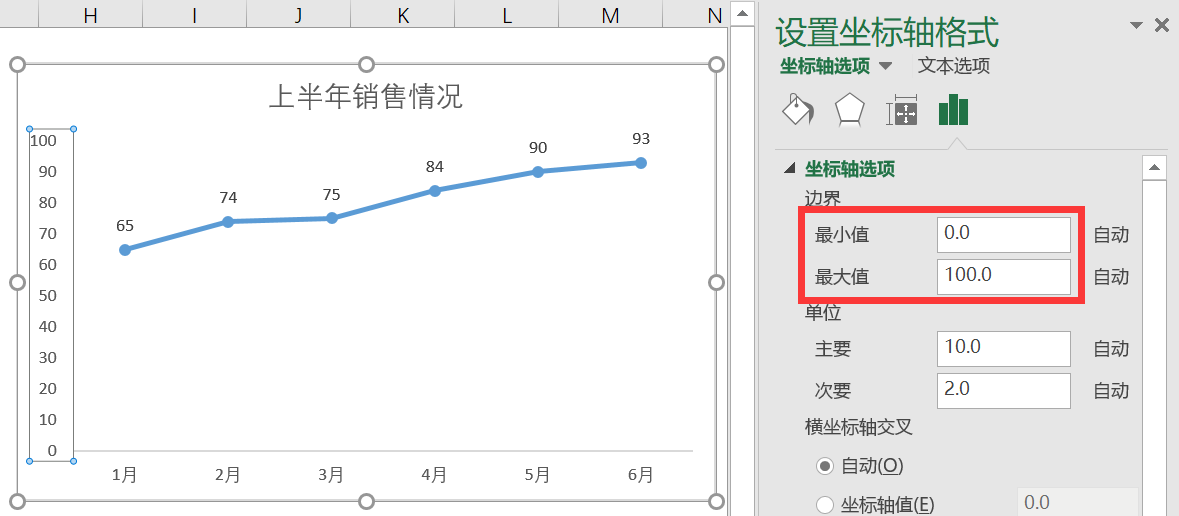The height and width of the screenshot is (516, 1179).
Task: Select the 自动(O) radio button
Action: 825,466
